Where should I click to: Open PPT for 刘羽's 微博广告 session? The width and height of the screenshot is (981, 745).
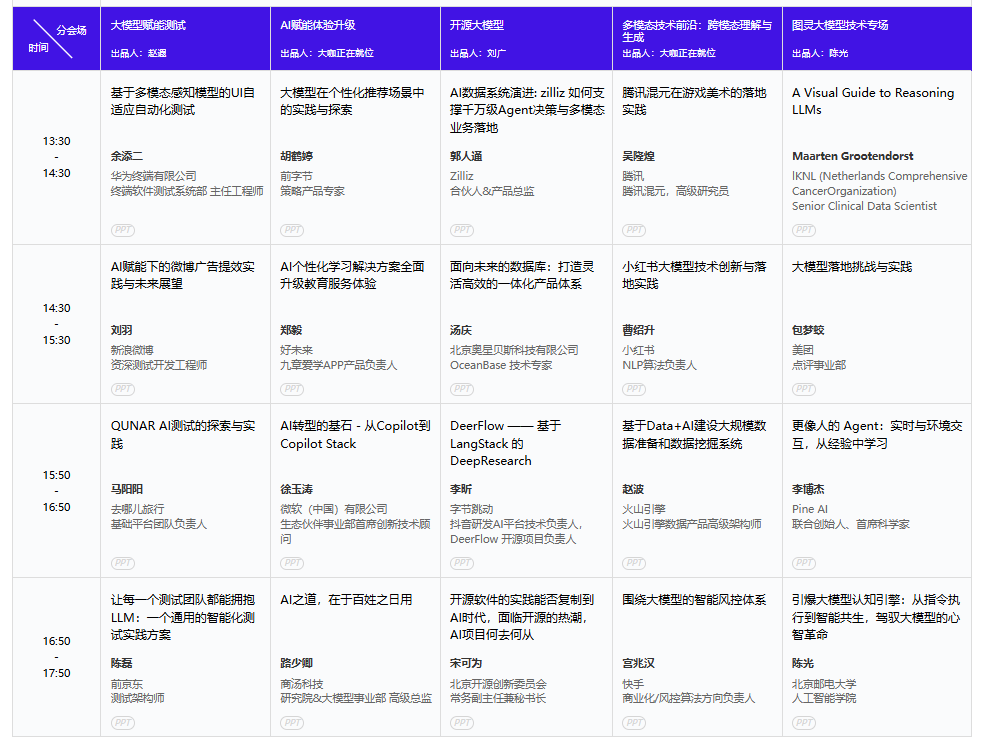(123, 389)
